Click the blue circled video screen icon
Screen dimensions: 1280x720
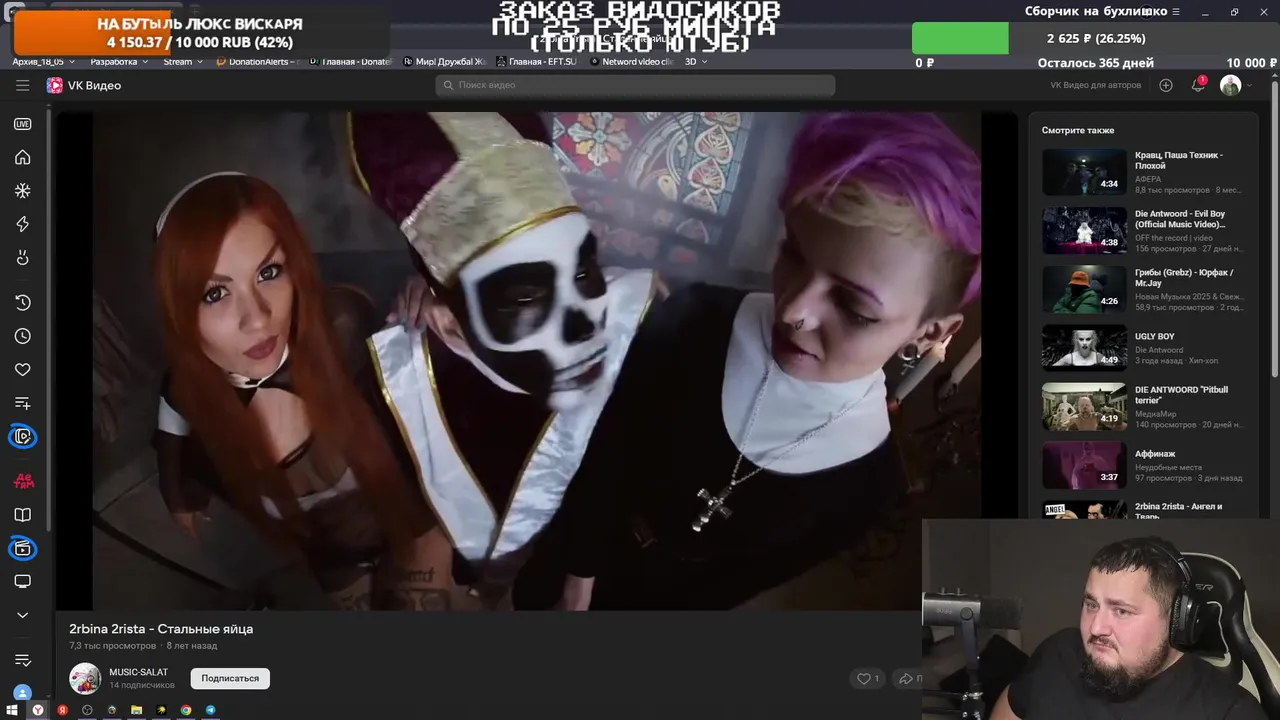click(x=22, y=549)
